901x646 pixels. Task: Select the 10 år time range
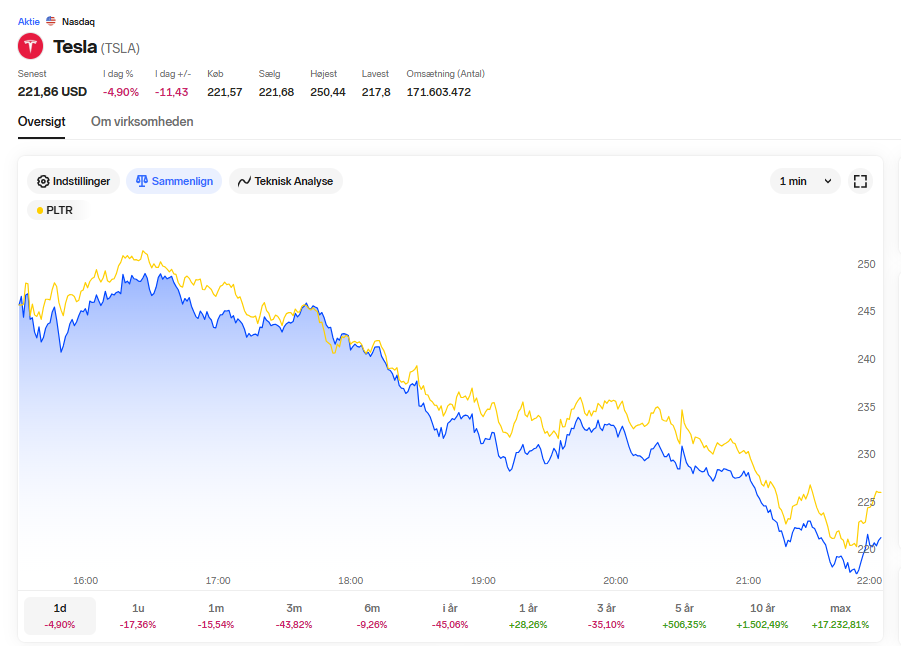(x=763, y=616)
